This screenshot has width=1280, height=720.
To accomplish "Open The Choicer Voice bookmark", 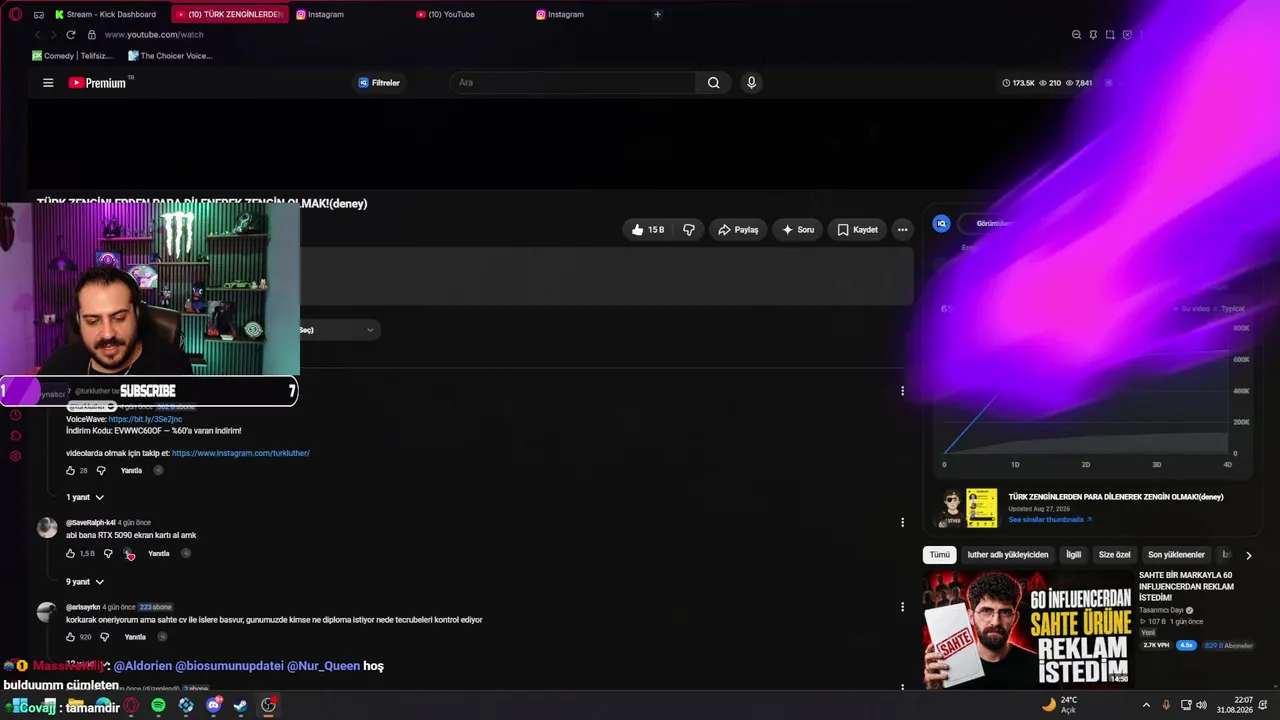I will (x=170, y=56).
